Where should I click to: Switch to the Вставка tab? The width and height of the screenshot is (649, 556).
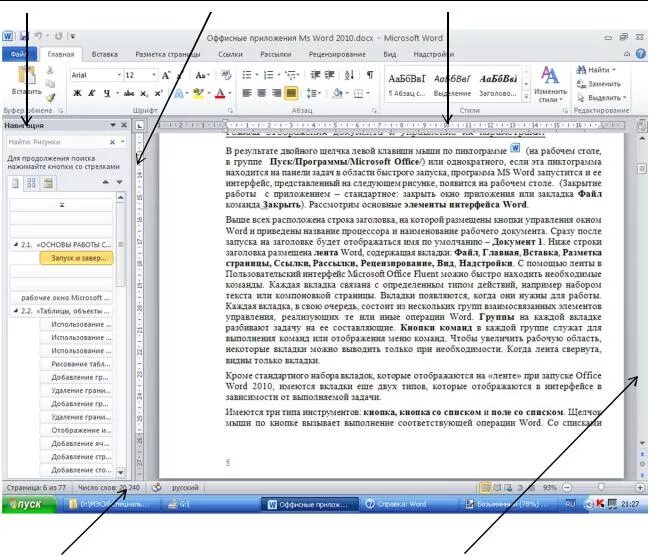click(x=105, y=54)
